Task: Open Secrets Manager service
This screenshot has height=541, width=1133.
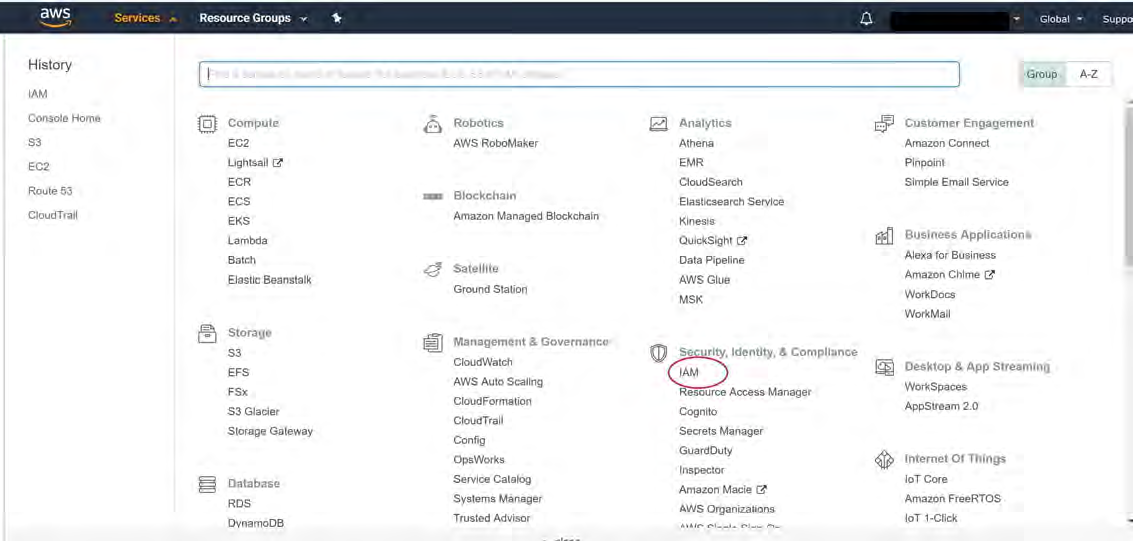Action: (x=720, y=431)
